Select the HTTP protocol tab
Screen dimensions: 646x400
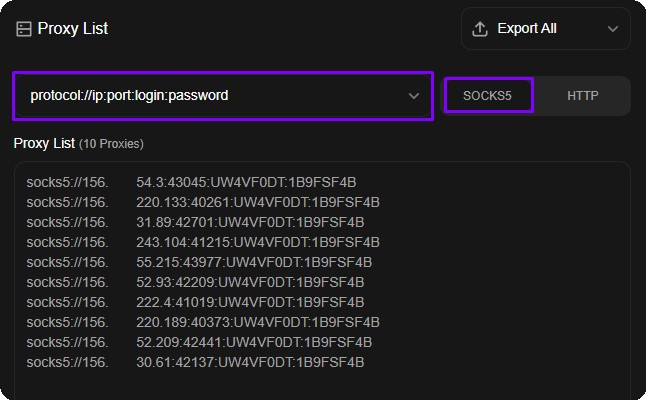point(582,96)
